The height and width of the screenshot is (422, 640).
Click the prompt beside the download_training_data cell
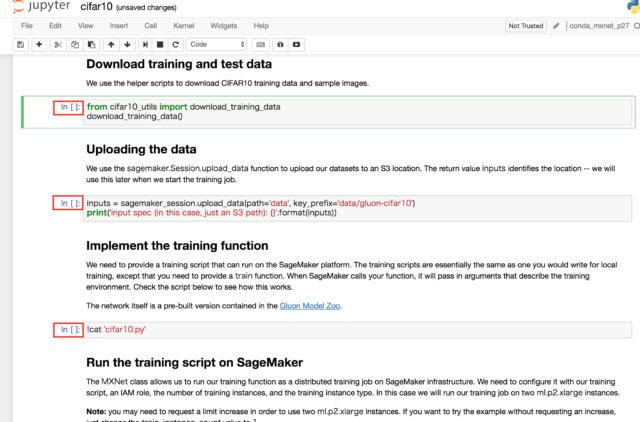coord(68,108)
